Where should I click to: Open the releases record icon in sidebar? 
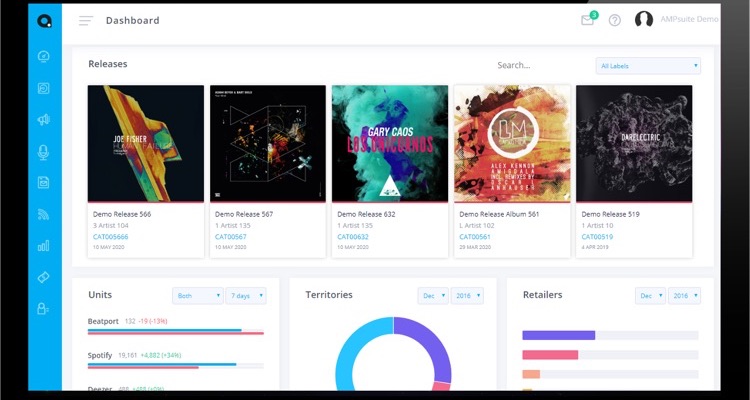(x=44, y=88)
